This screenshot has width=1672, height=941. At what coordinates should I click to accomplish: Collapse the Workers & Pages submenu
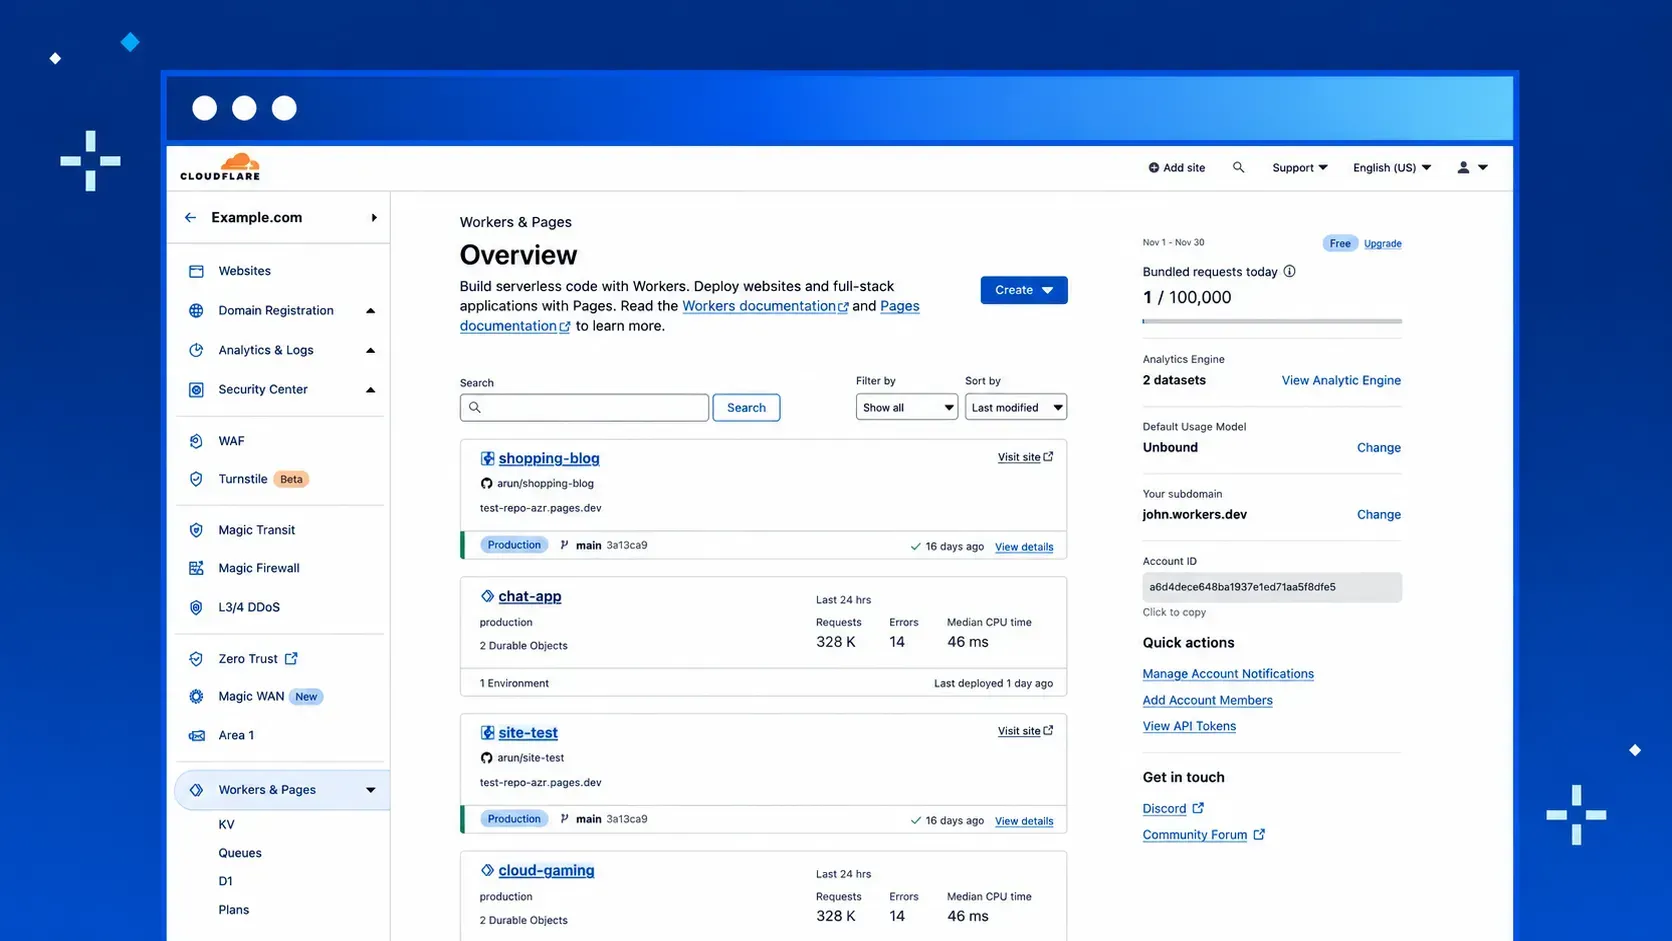(x=370, y=790)
